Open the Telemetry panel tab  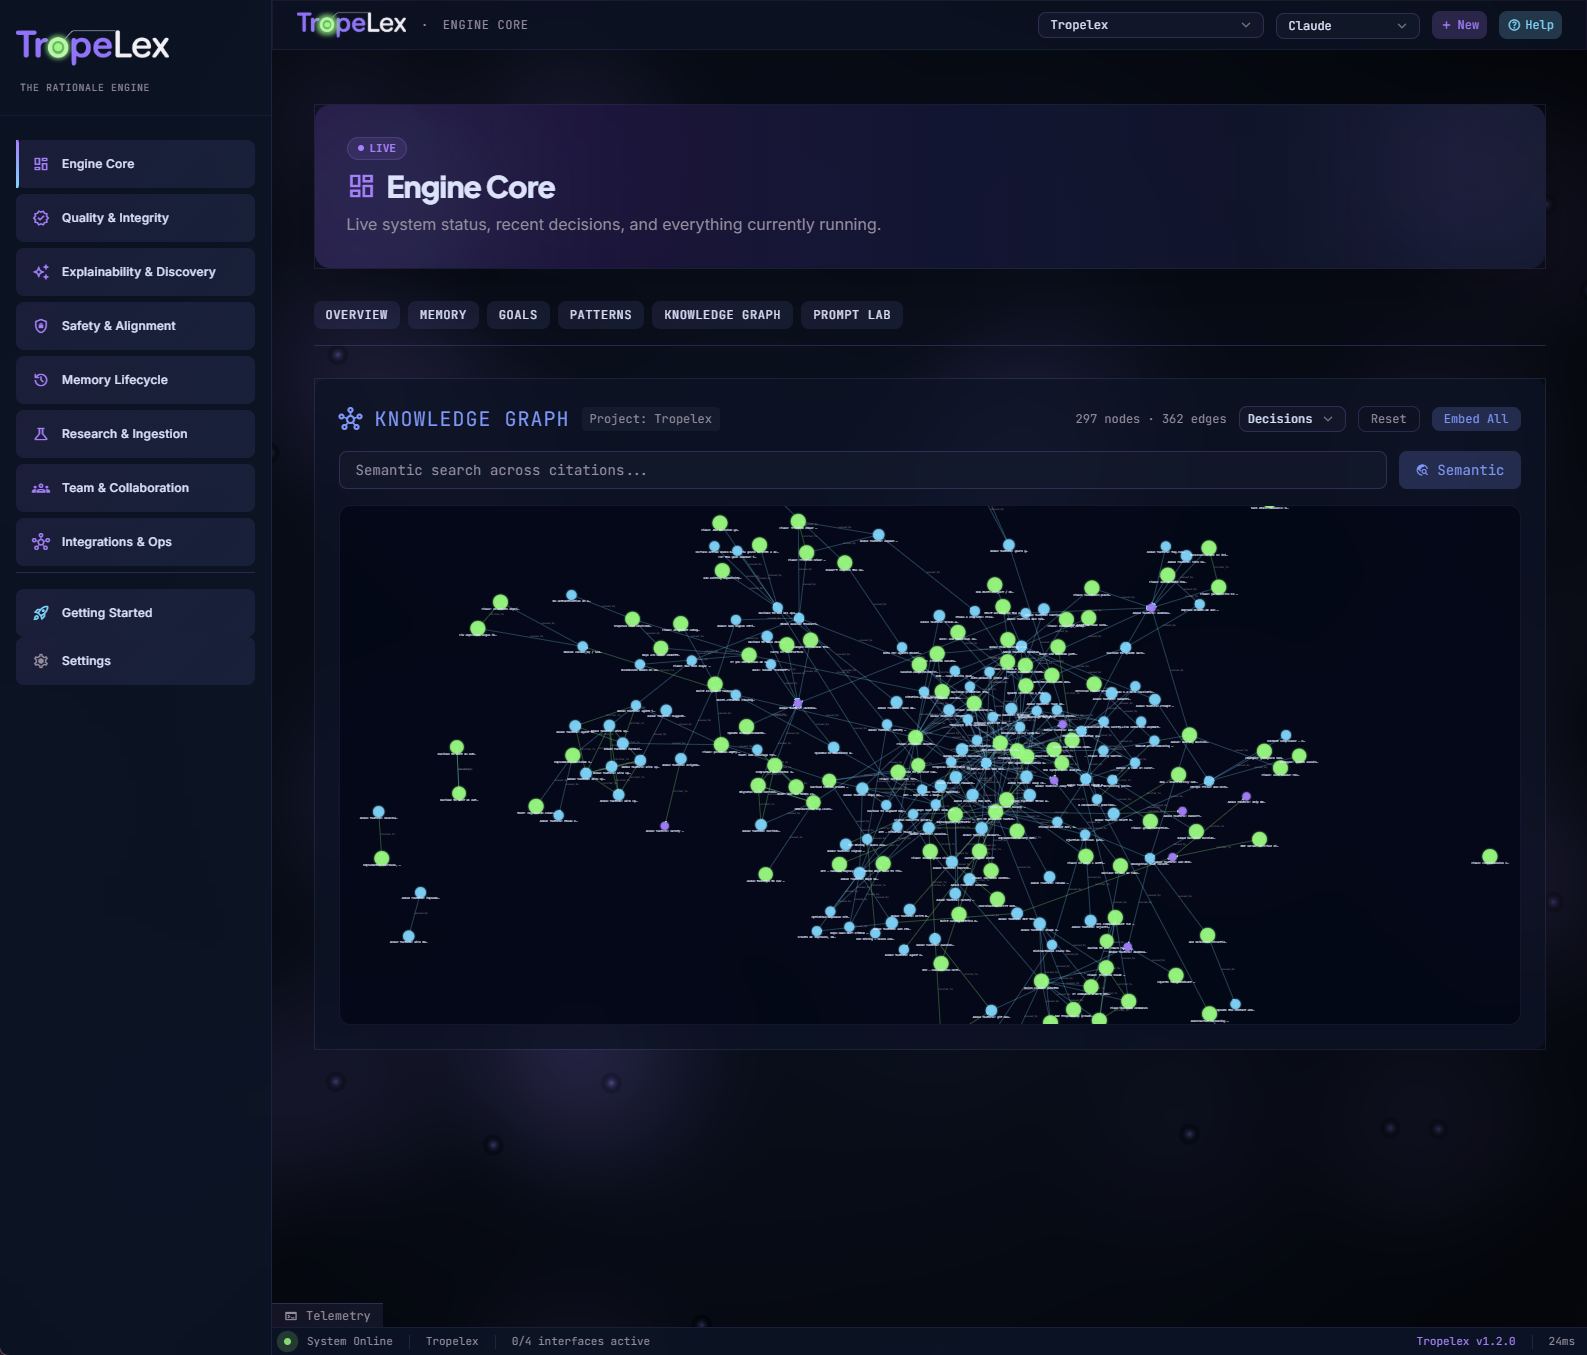coord(328,1316)
